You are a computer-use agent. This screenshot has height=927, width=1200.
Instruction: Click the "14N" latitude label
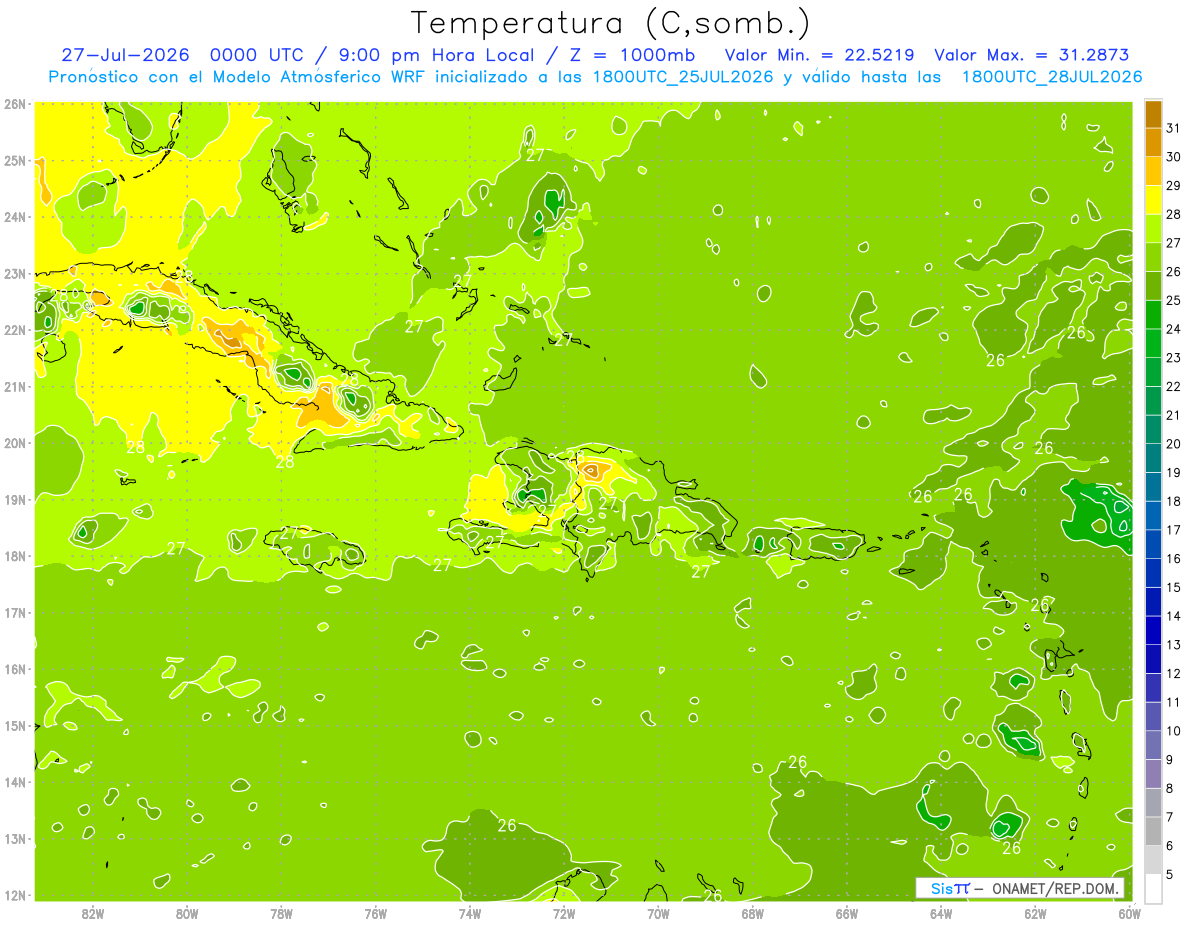[15, 782]
